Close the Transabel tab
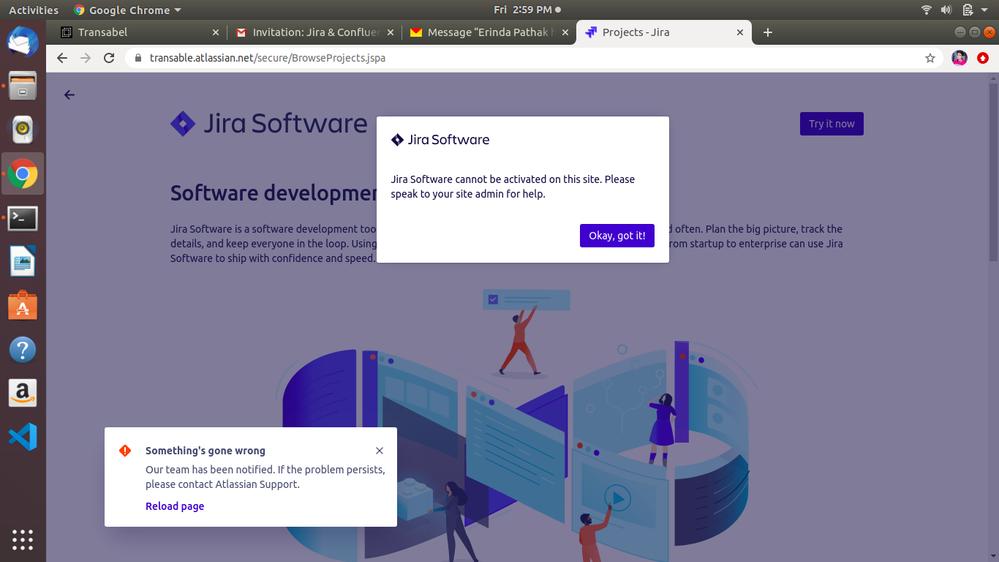 [215, 32]
